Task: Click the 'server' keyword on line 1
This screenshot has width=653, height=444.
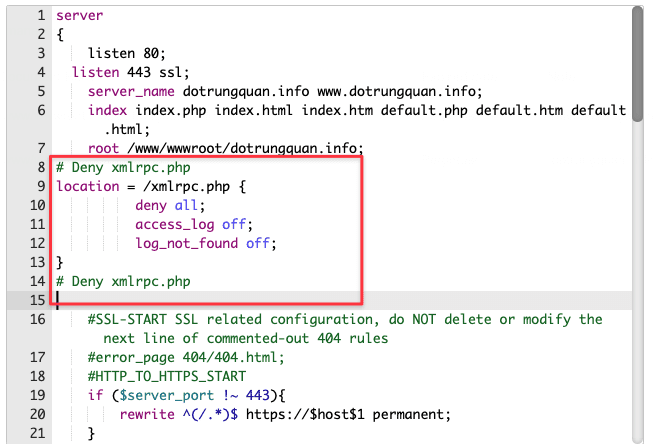Action: [x=80, y=16]
